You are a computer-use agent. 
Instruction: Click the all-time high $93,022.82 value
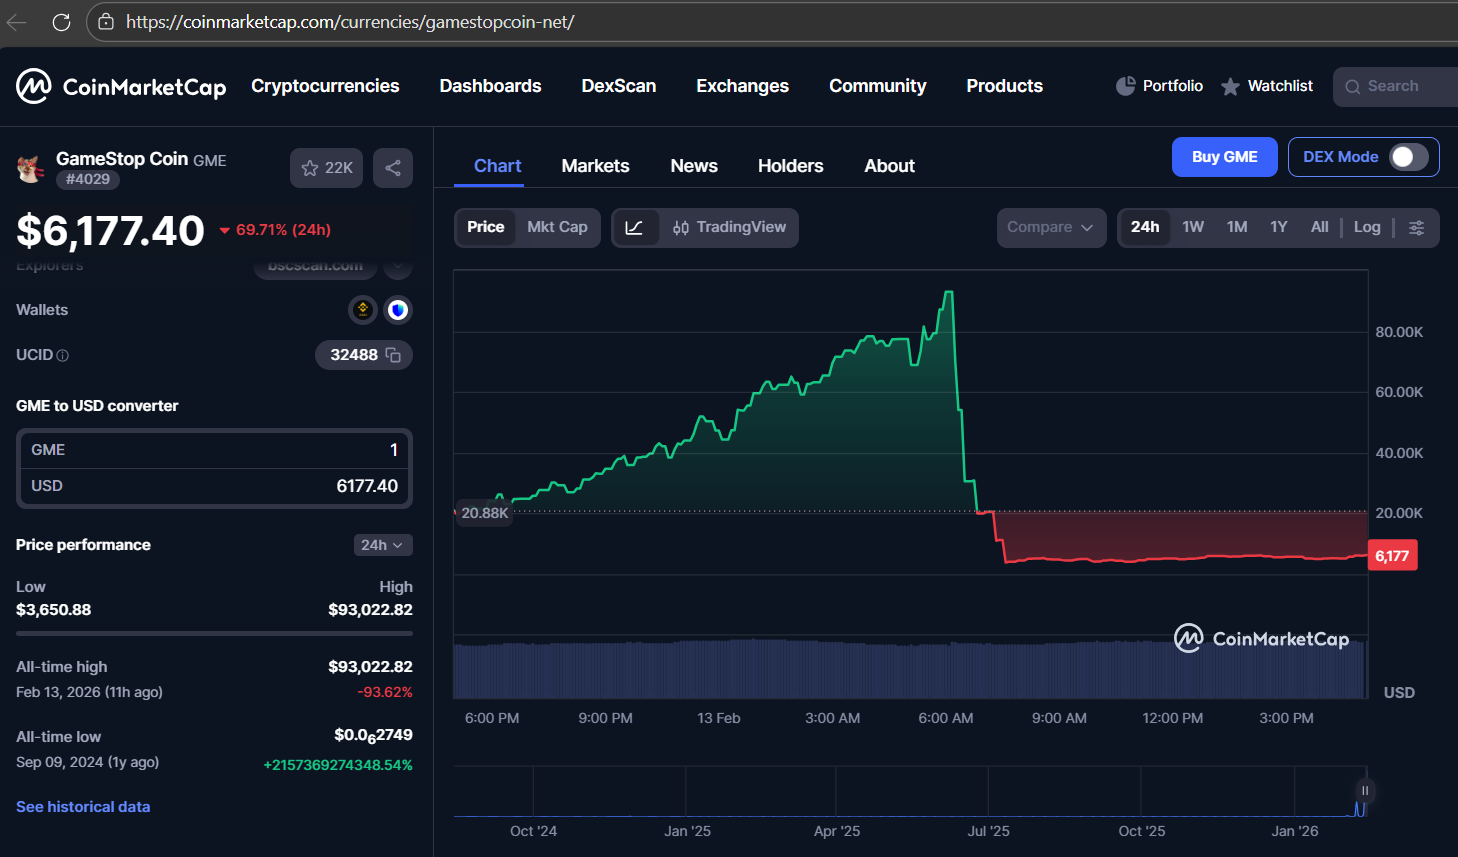pyautogui.click(x=370, y=667)
